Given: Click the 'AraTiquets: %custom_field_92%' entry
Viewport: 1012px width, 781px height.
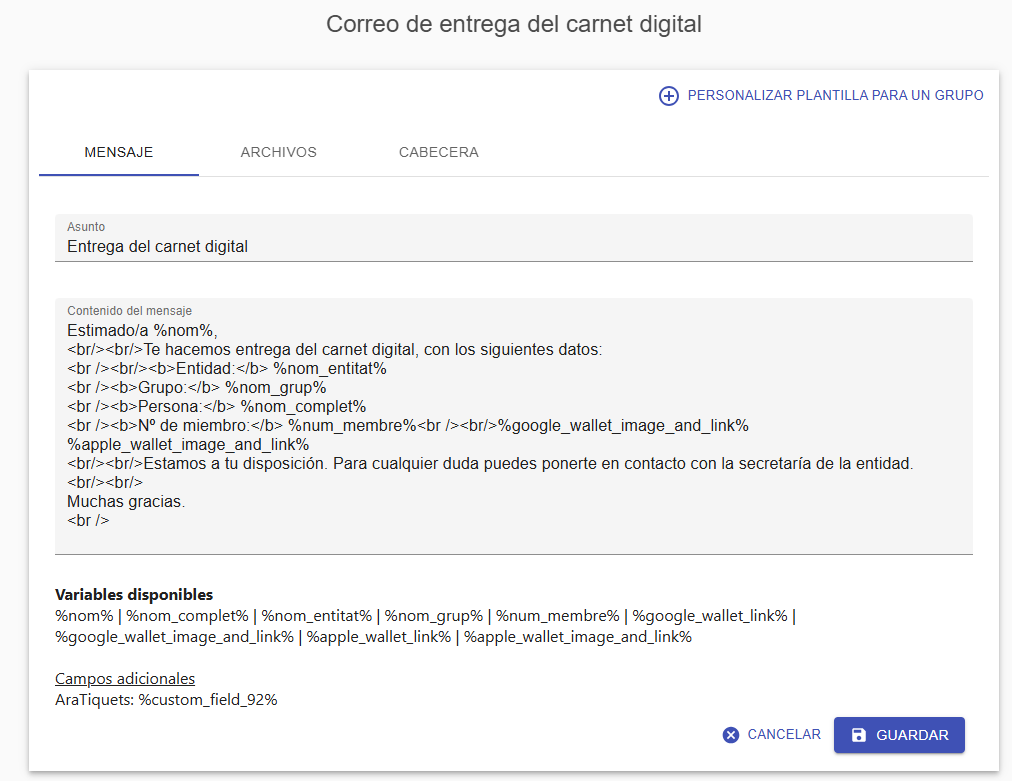Looking at the screenshot, I should point(167,700).
